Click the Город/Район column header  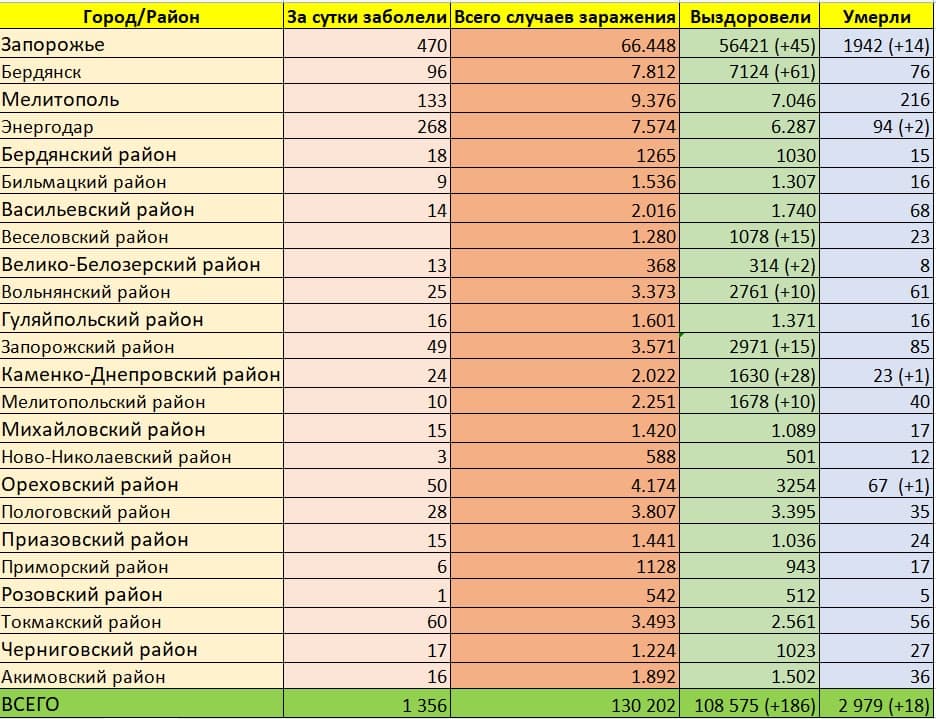tap(141, 17)
